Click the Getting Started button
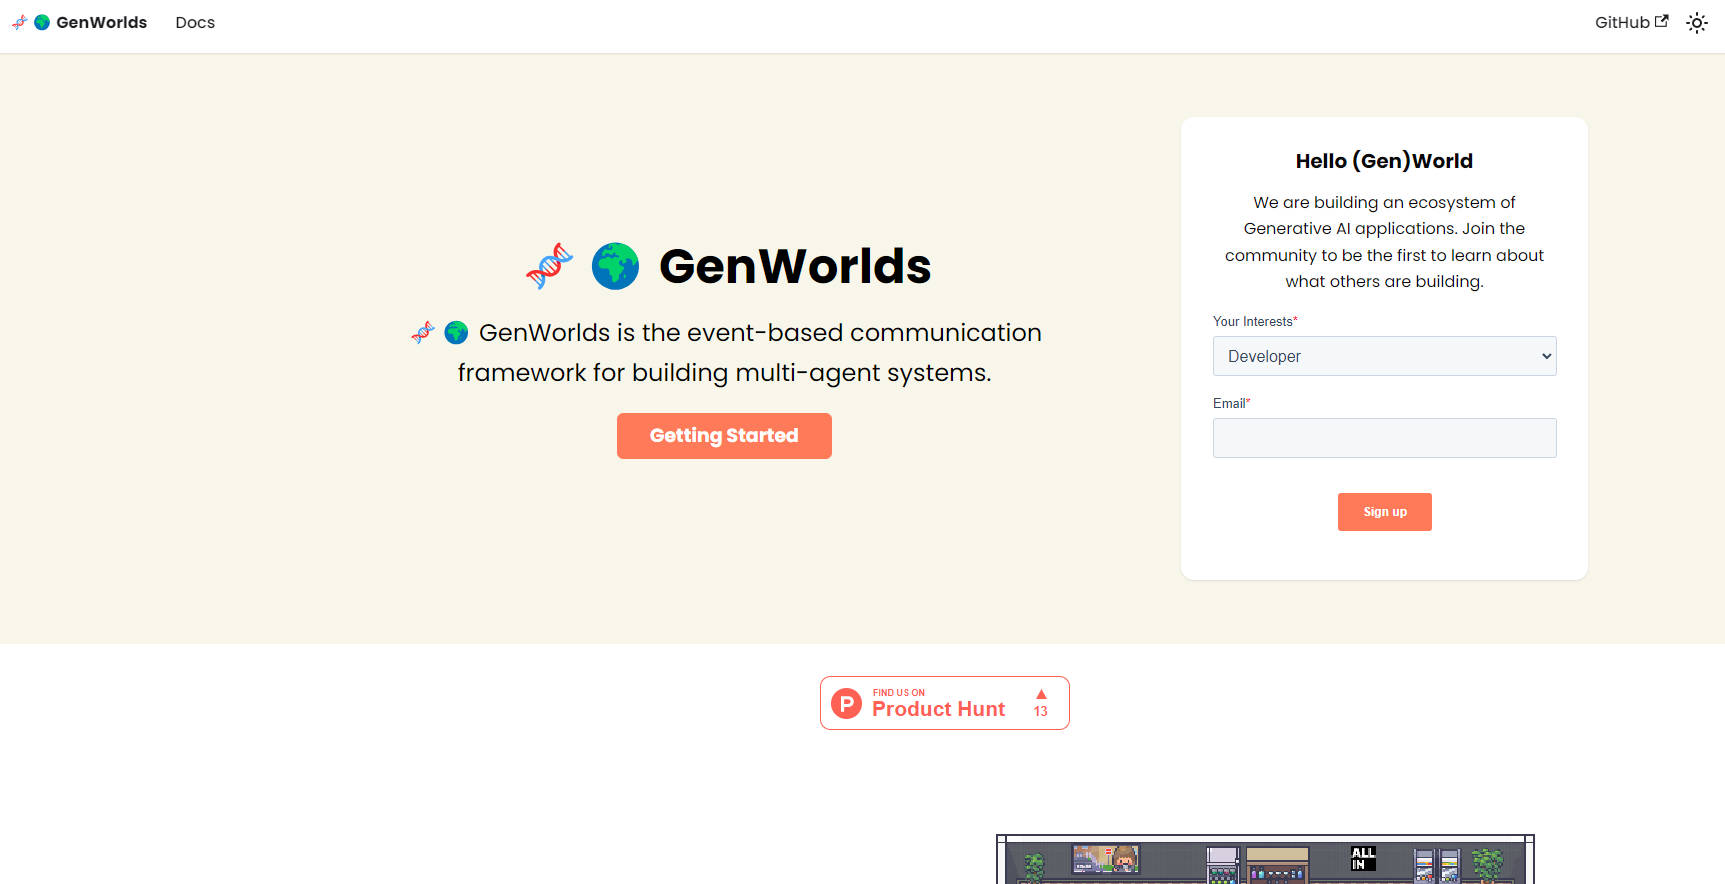The image size is (1725, 884). (724, 436)
